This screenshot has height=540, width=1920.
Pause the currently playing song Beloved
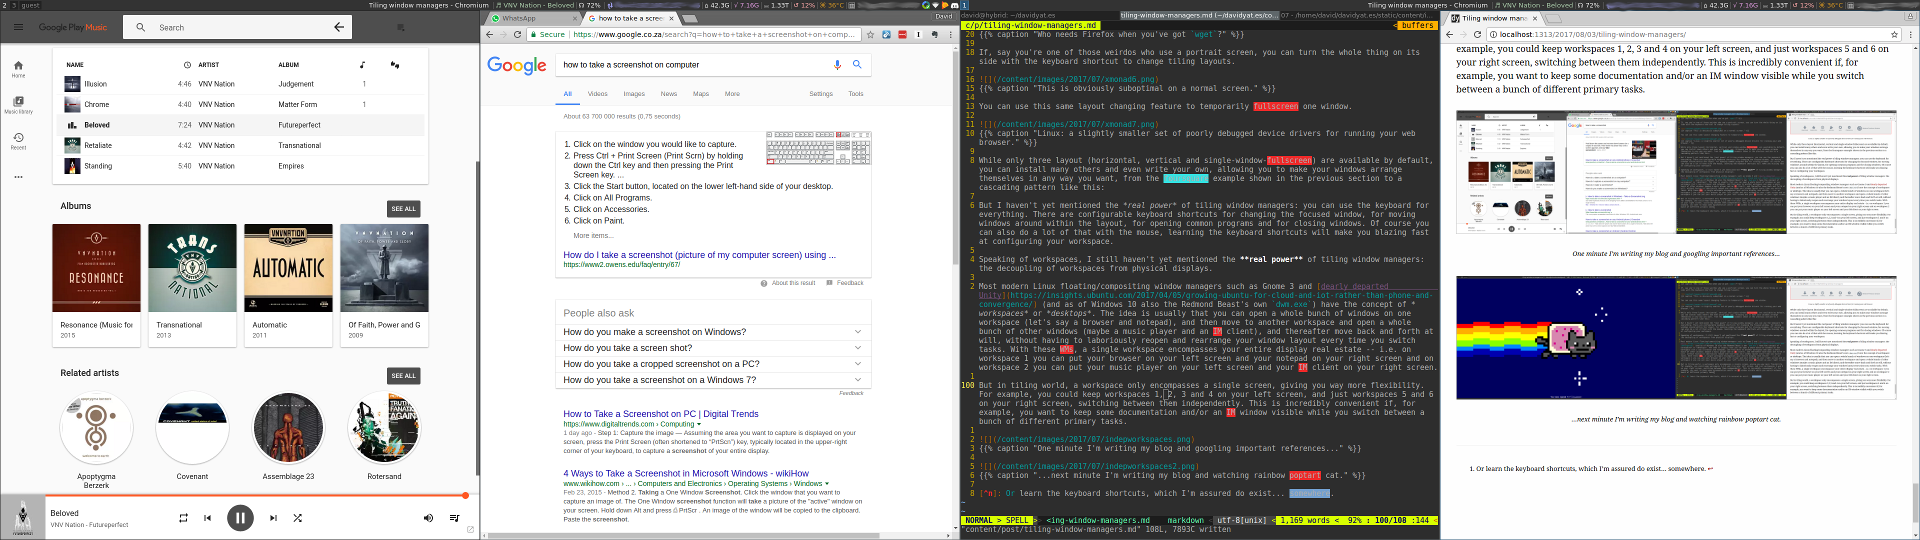tap(240, 518)
